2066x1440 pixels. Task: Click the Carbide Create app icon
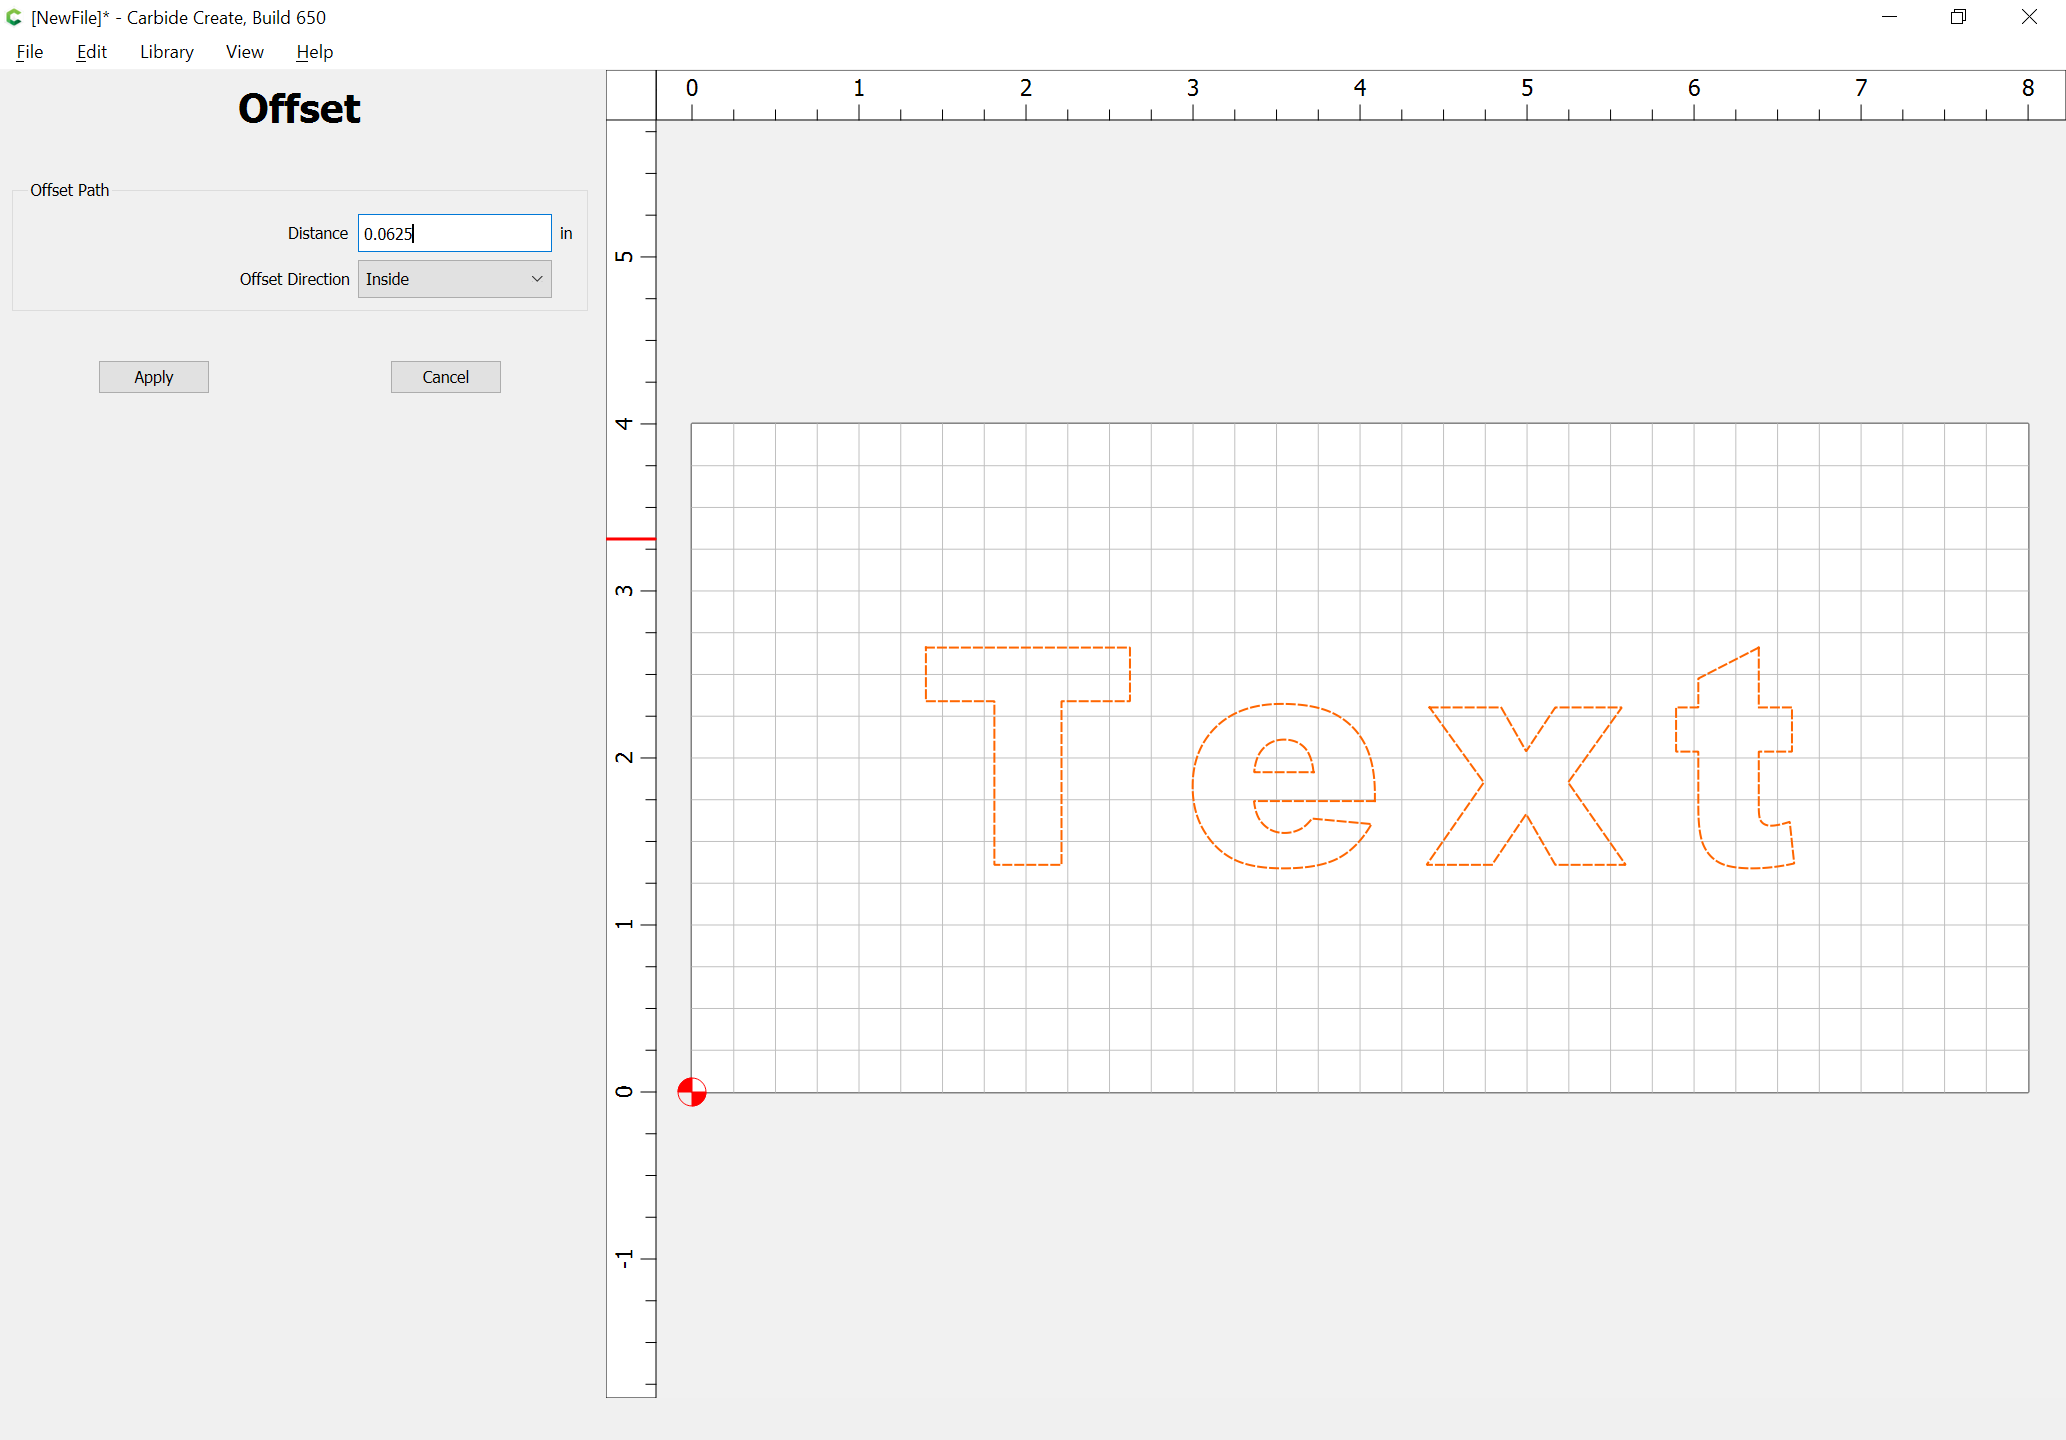click(14, 17)
